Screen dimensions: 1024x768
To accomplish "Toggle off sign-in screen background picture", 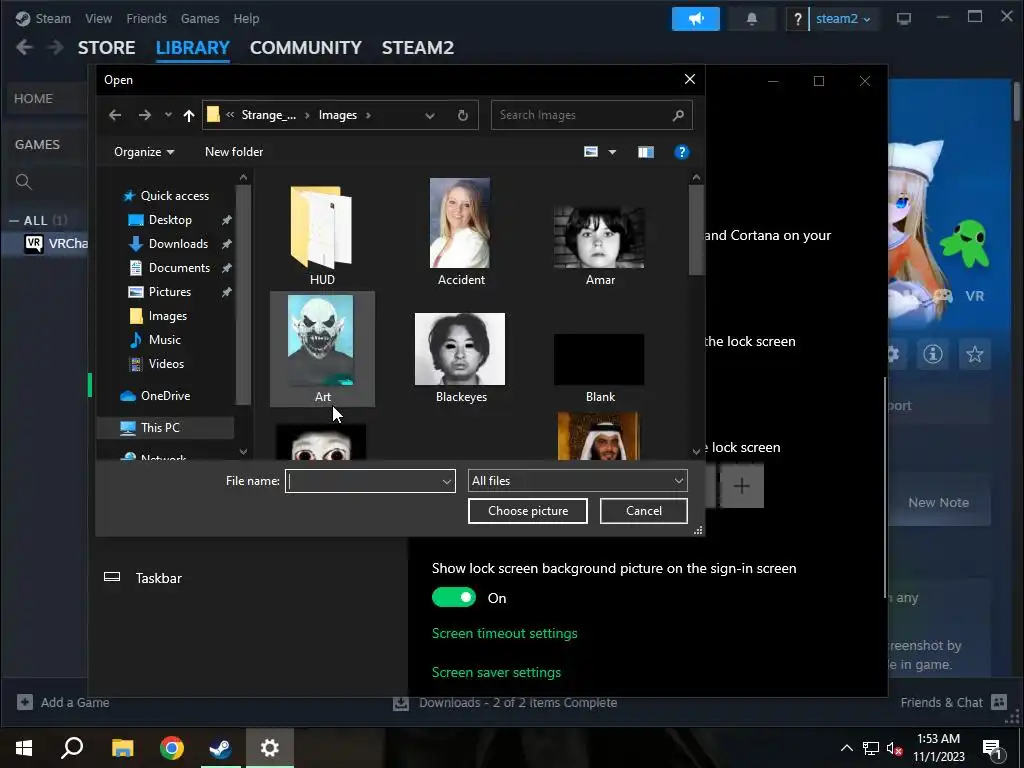I will tap(454, 598).
